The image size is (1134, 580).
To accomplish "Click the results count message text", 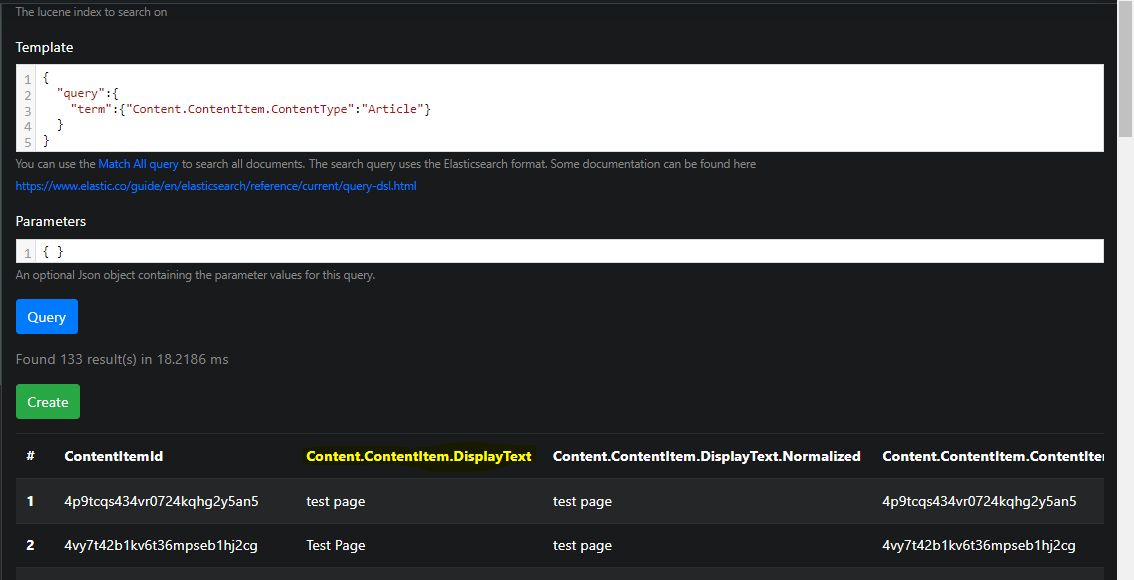I will click(122, 358).
